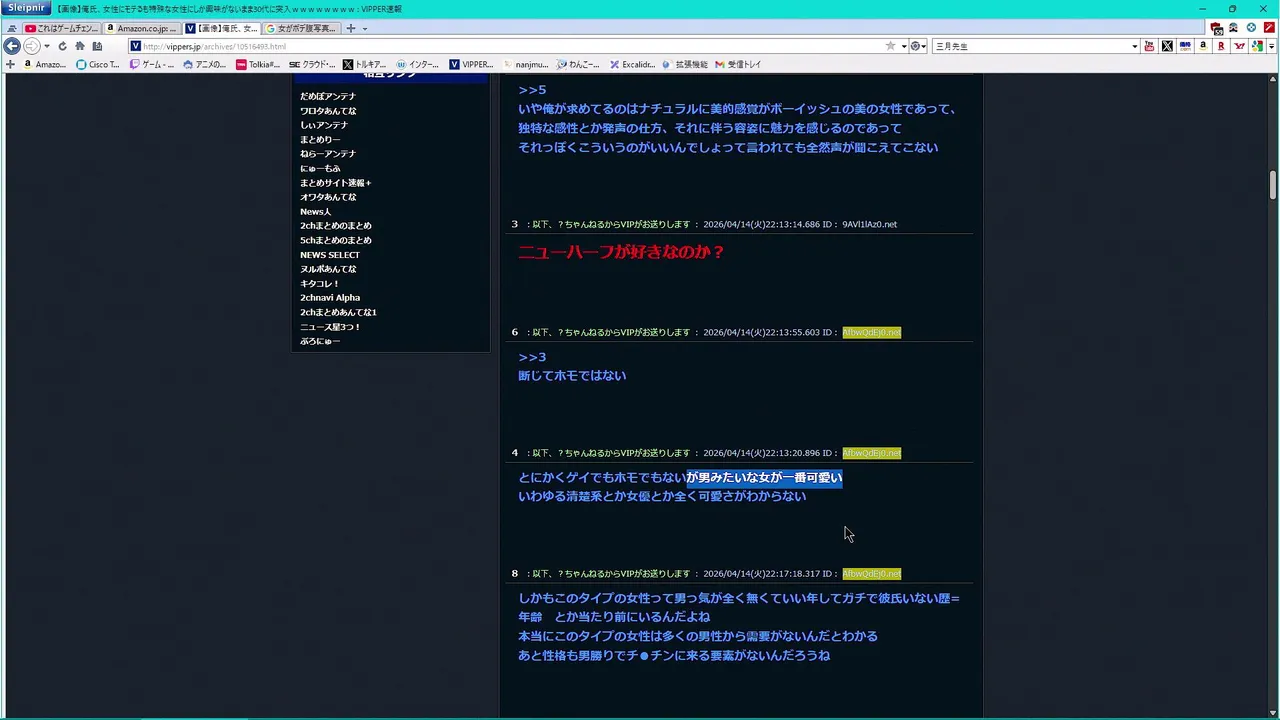Switch to the Amazon.co.jp tab

coord(142,28)
